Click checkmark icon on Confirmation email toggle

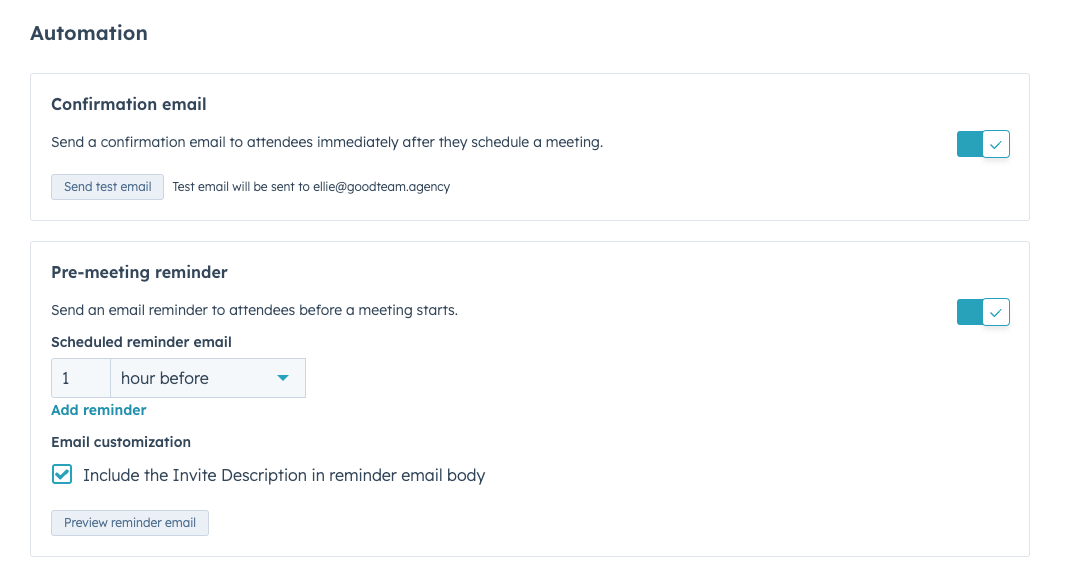point(996,144)
